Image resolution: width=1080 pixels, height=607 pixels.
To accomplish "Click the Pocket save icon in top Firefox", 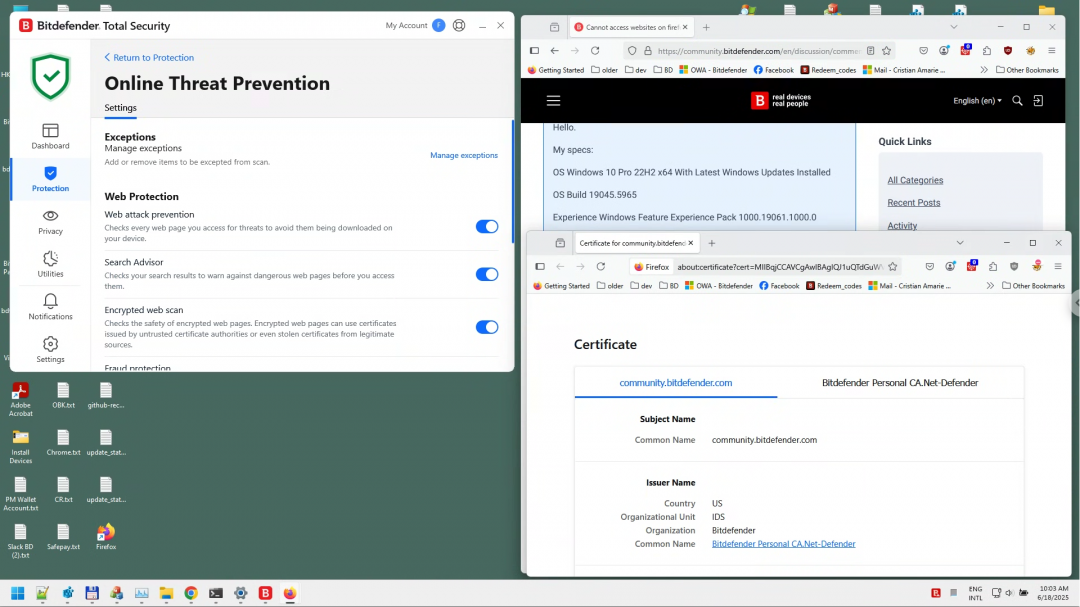I will pos(924,50).
